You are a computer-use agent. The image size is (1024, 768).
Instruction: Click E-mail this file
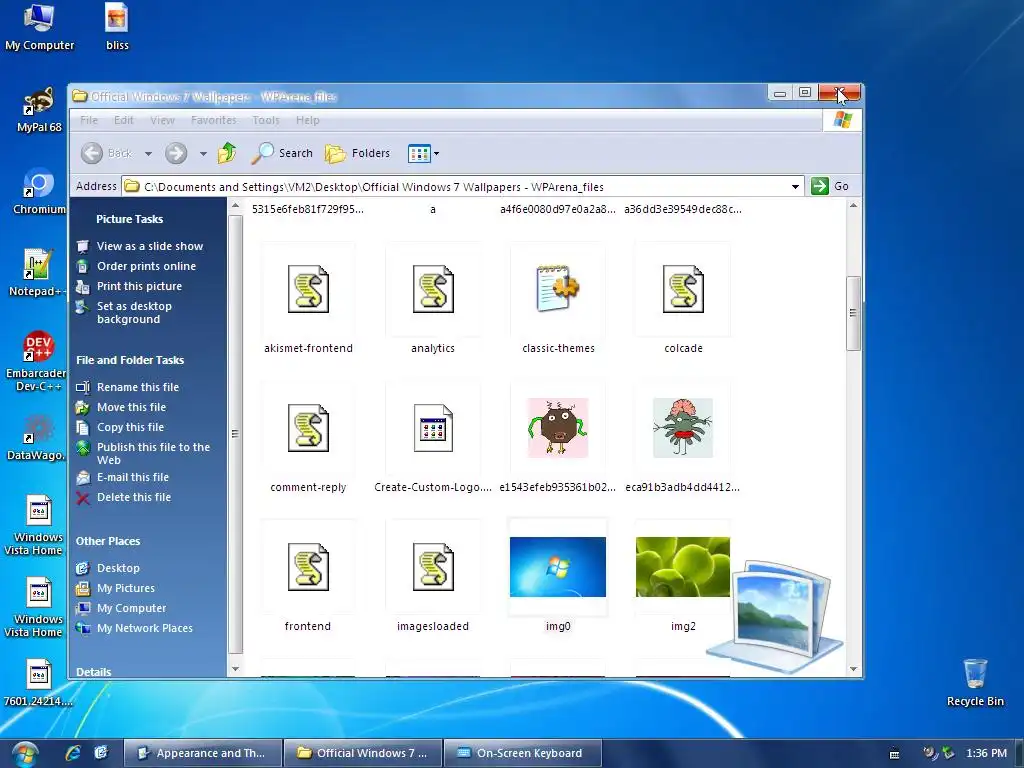tap(133, 477)
